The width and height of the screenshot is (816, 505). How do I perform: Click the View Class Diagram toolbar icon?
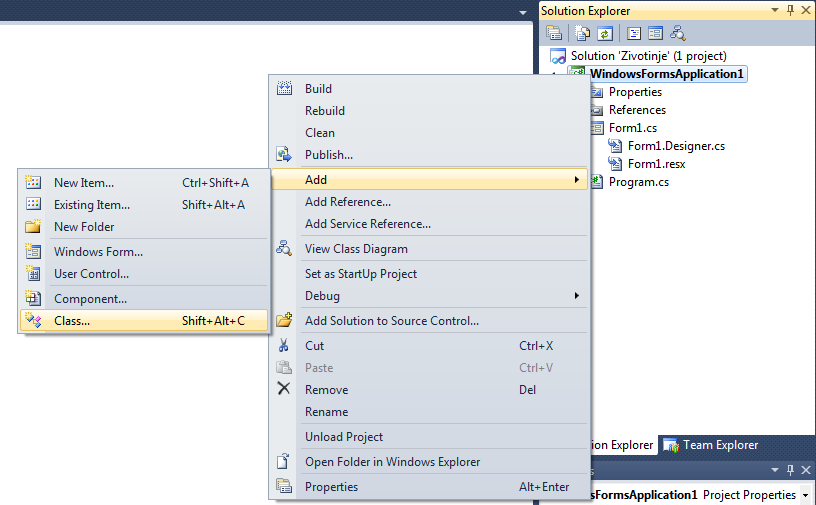pyautogui.click(x=678, y=33)
